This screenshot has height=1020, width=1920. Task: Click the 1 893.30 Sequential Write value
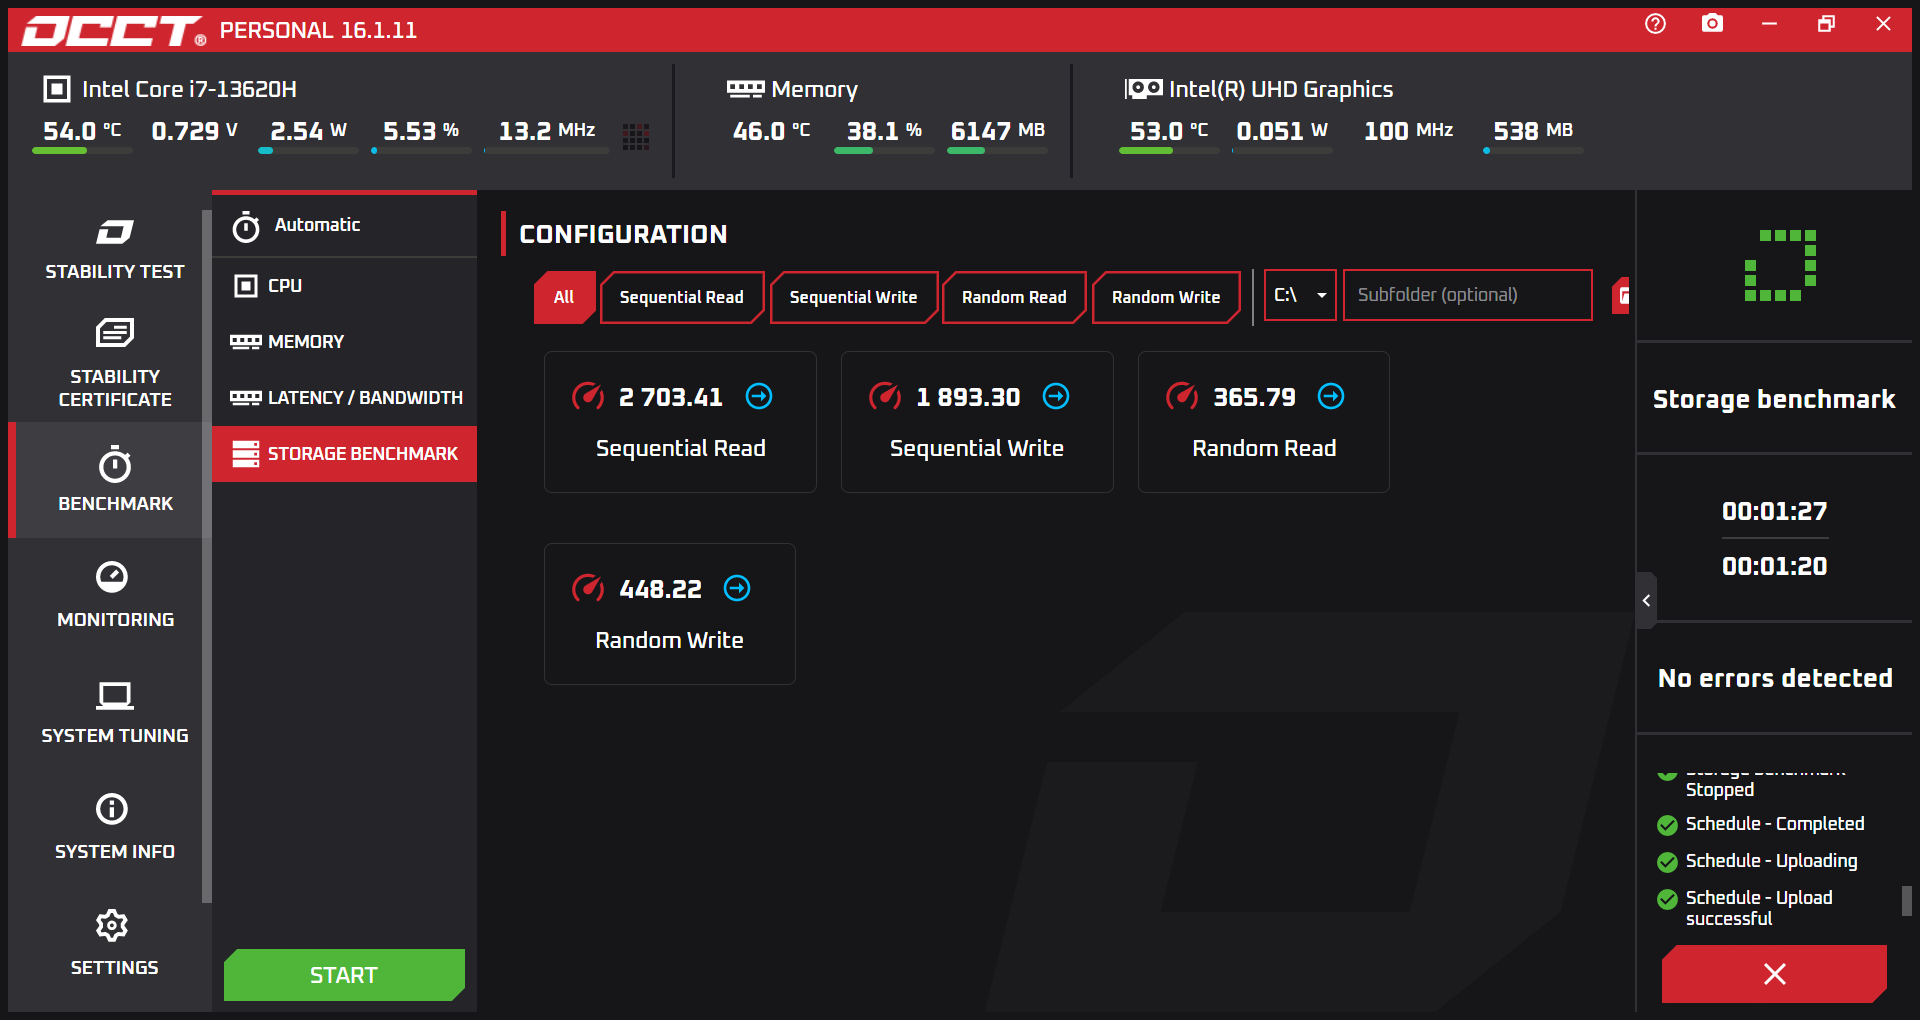968,398
